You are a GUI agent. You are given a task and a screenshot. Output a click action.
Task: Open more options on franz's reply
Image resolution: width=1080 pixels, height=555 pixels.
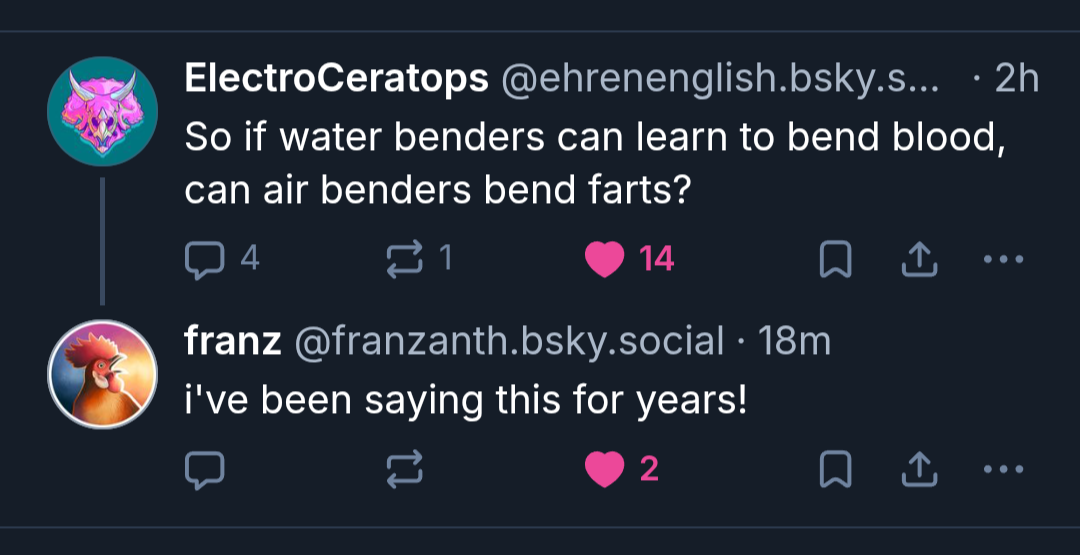point(1003,469)
